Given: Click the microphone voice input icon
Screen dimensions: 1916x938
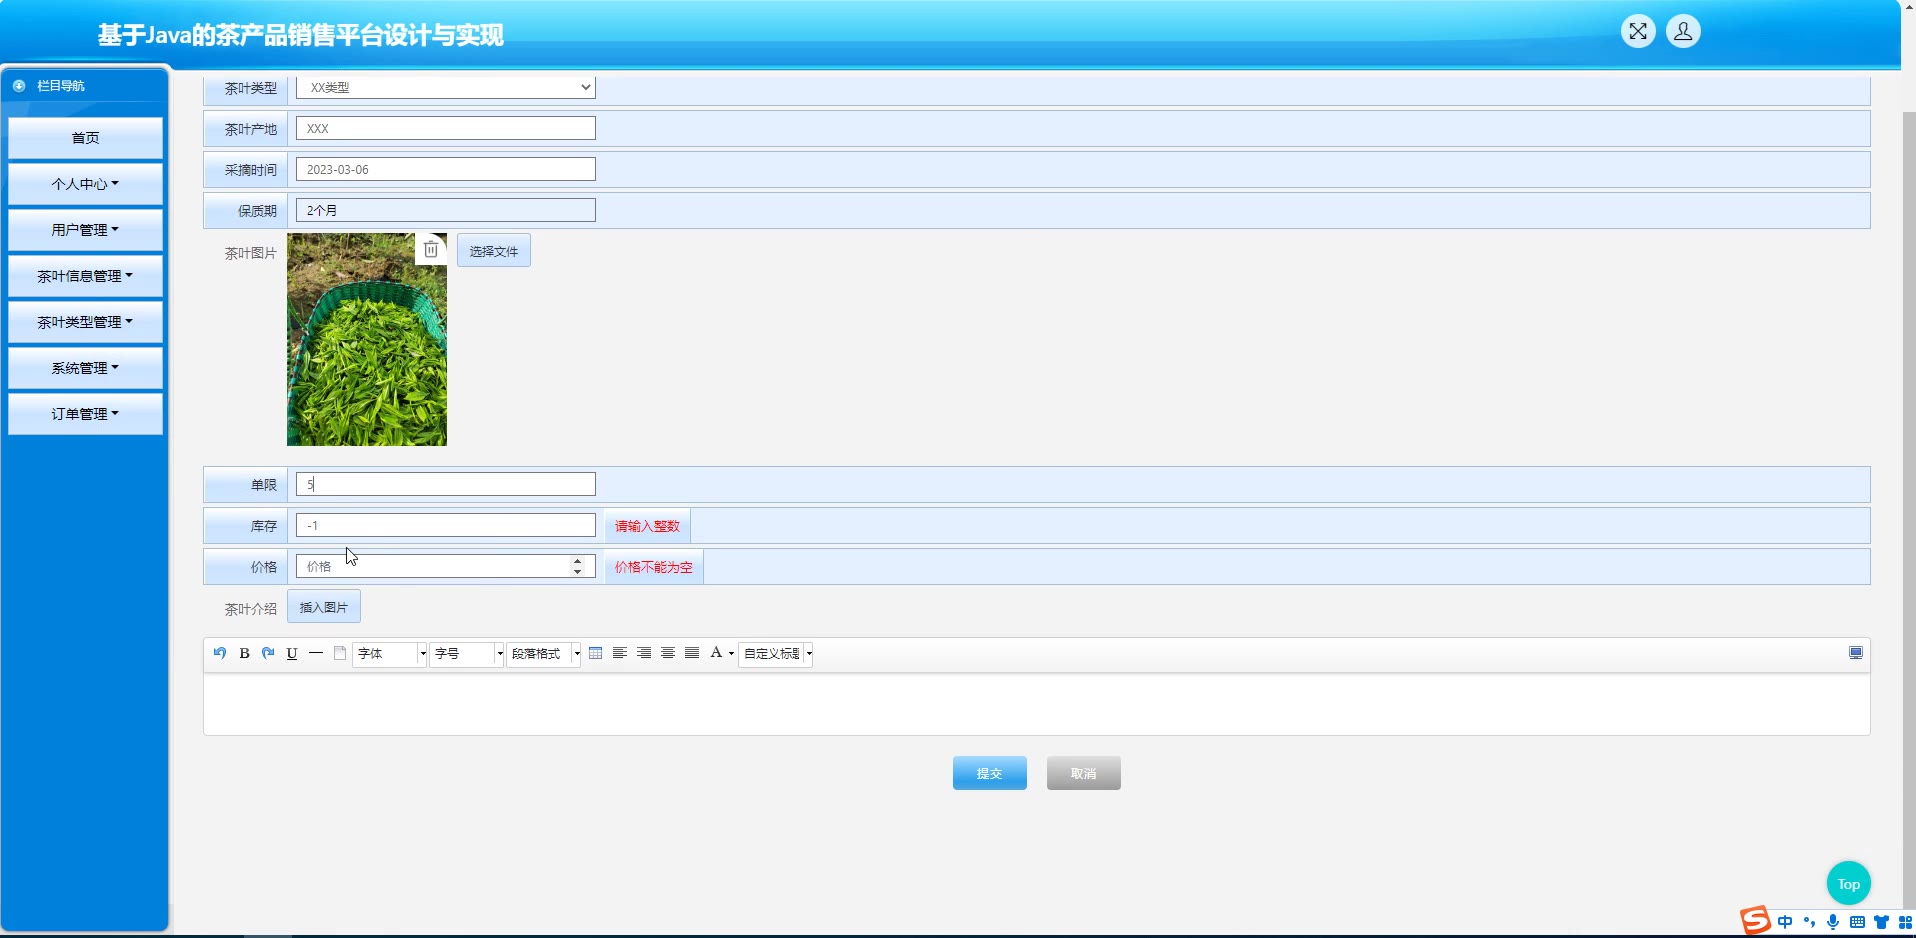Looking at the screenshot, I should coord(1833,922).
